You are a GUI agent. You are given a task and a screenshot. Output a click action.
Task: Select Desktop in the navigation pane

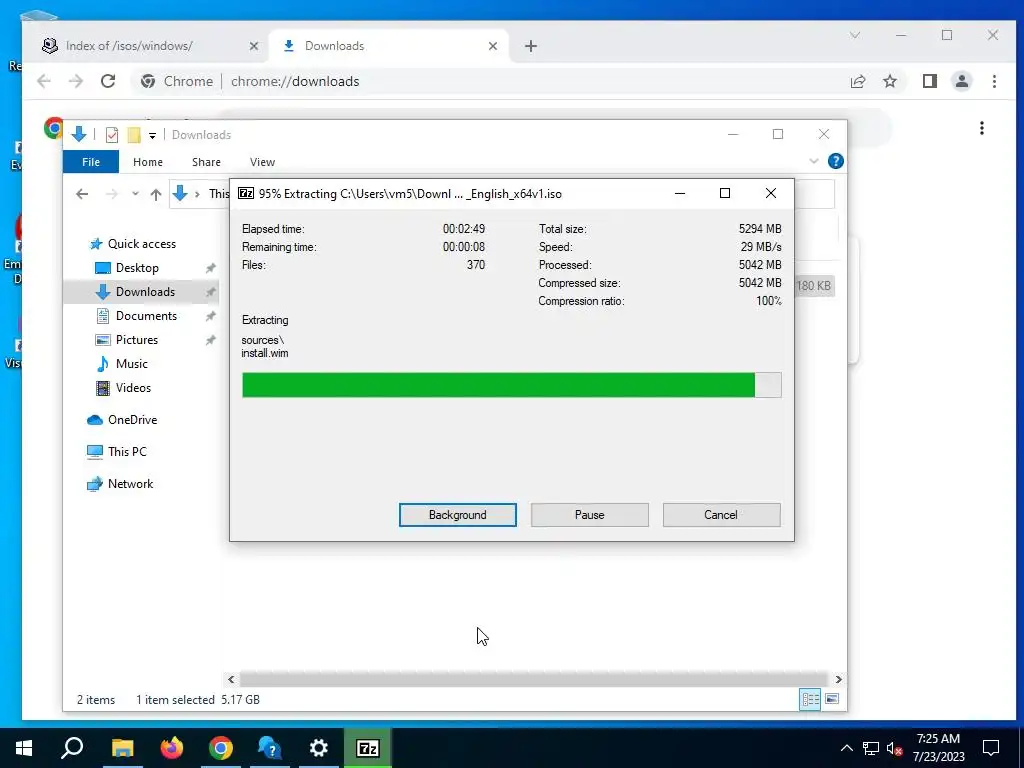tap(137, 268)
